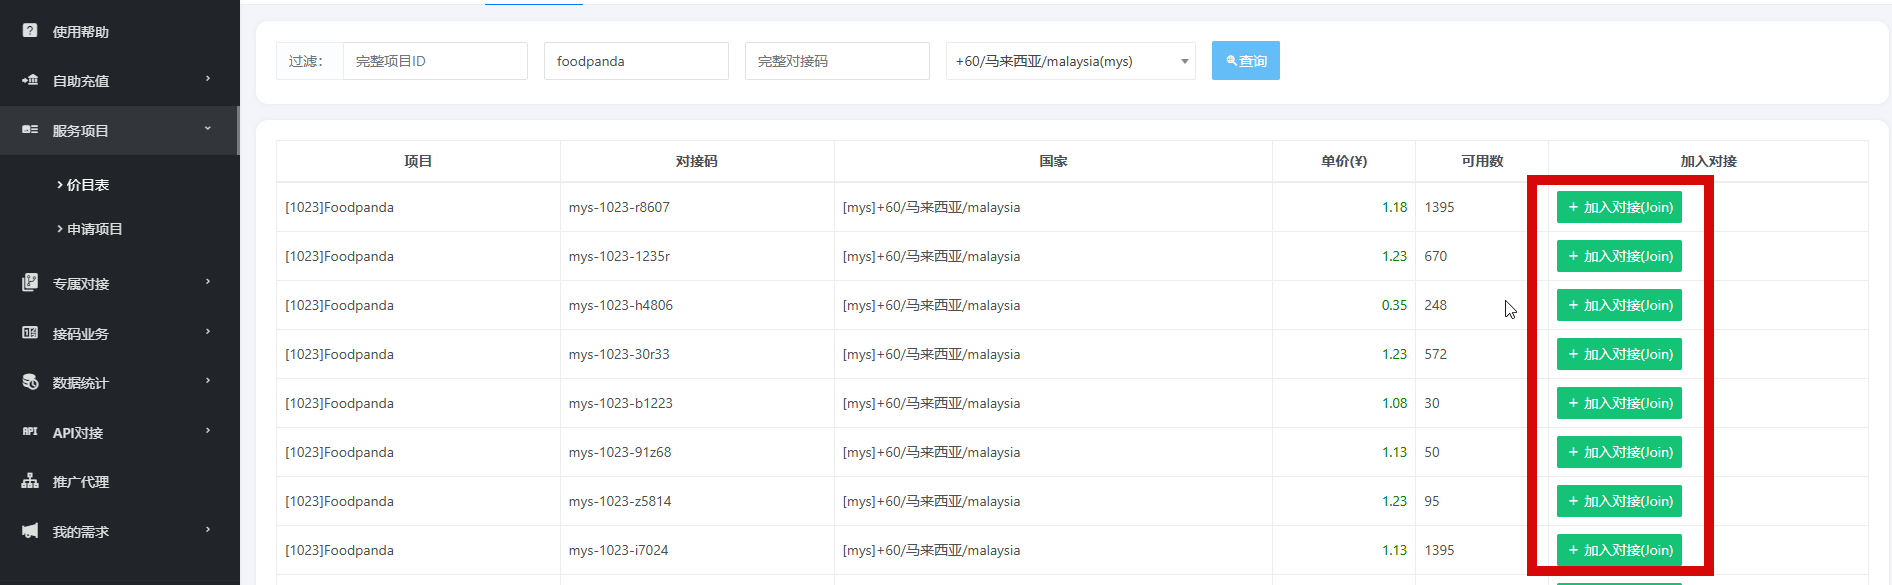Click the 推广代理 network icon
Viewport: 1892px width, 585px height.
coord(30,481)
